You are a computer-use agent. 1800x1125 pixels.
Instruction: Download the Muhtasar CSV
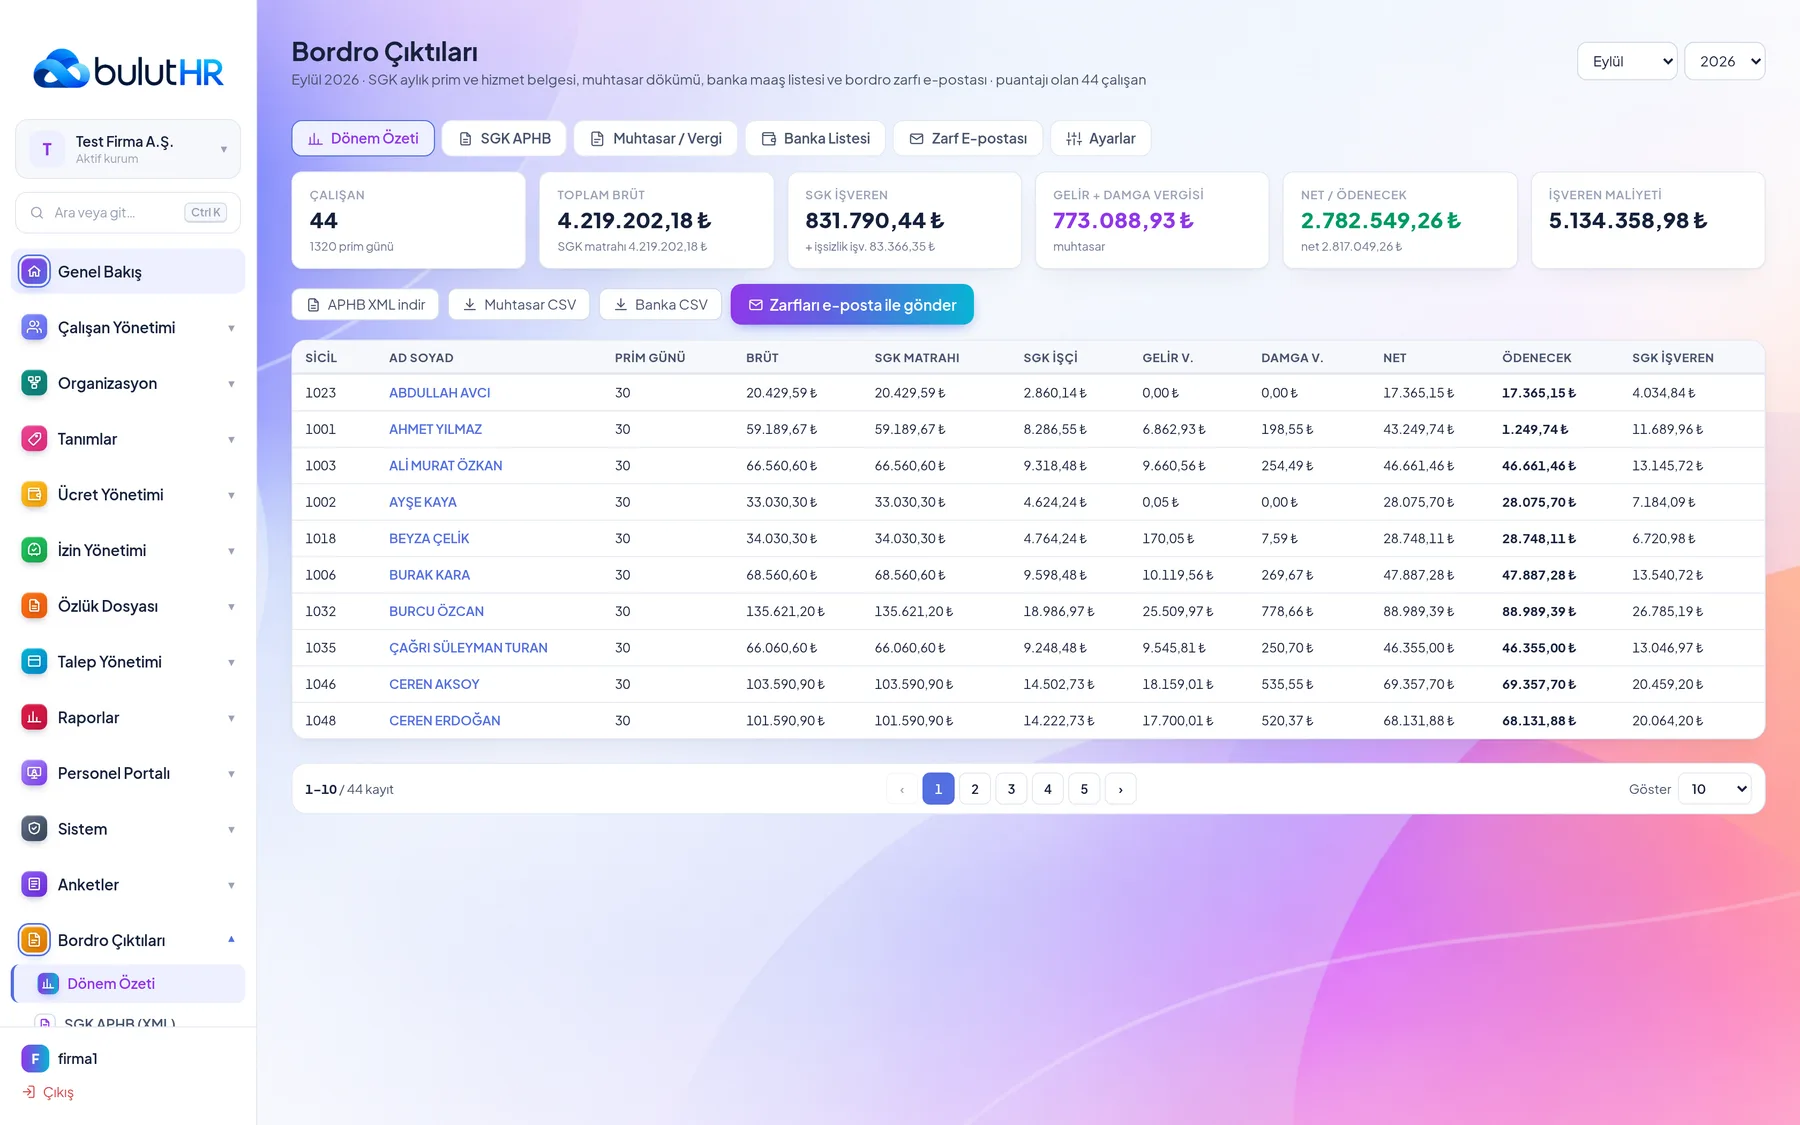[519, 304]
